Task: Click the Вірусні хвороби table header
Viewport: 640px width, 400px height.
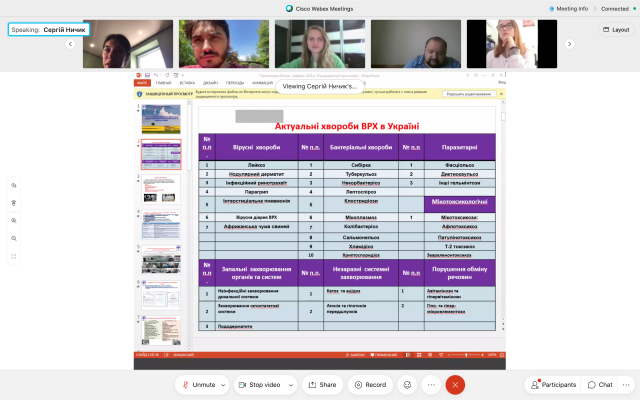Action: 256,147
